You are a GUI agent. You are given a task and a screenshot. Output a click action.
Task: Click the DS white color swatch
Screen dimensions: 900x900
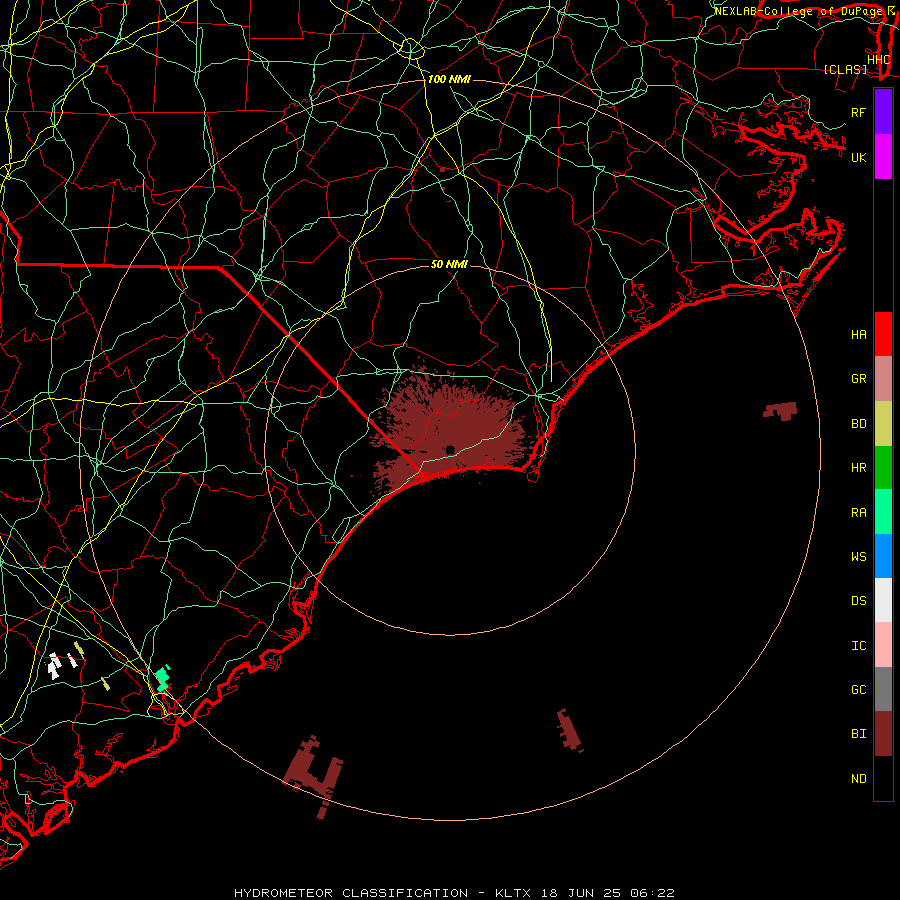click(883, 600)
